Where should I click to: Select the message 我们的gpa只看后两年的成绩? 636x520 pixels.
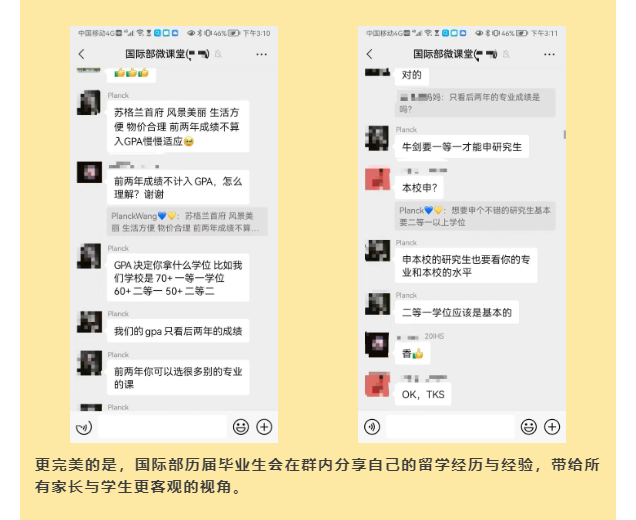tap(178, 331)
